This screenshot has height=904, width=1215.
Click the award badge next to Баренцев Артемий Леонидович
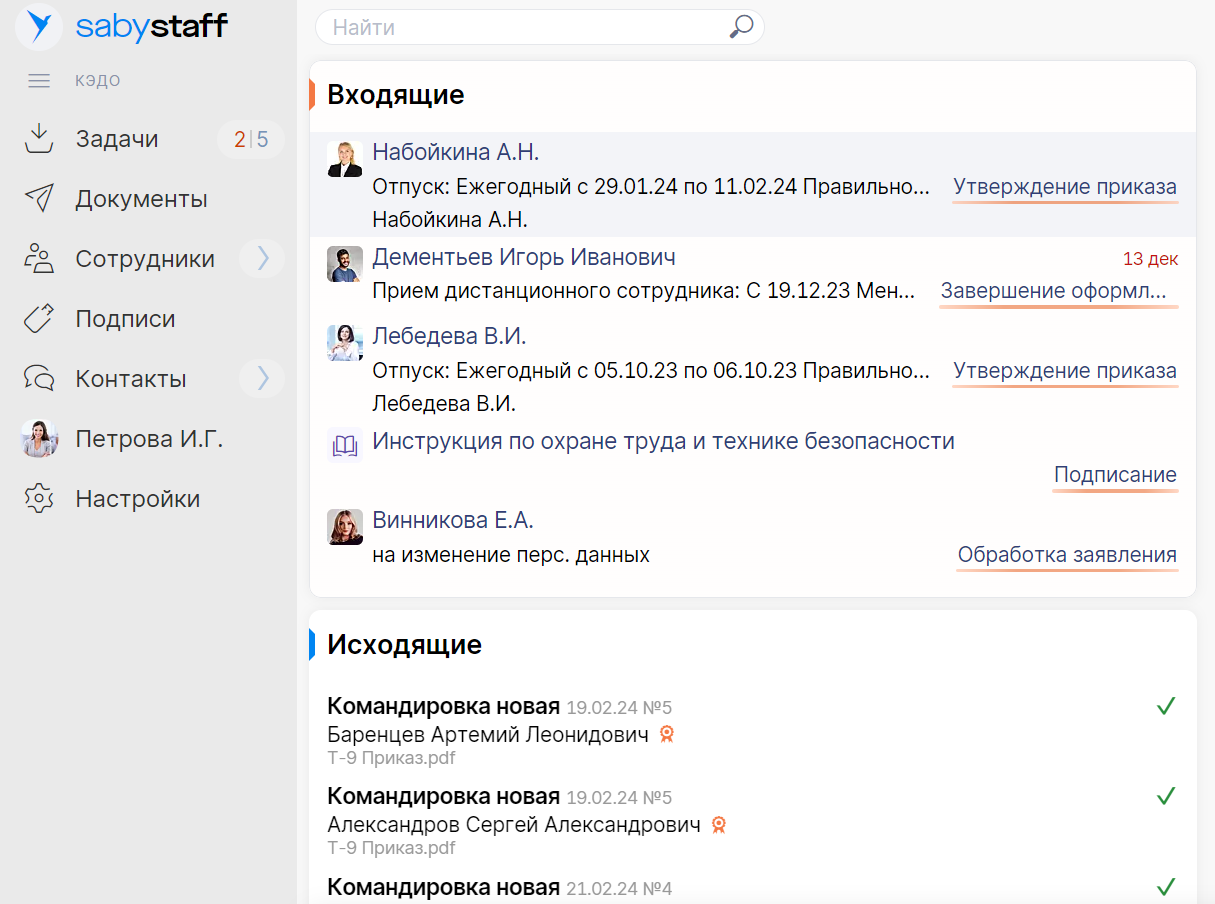[x=667, y=734]
